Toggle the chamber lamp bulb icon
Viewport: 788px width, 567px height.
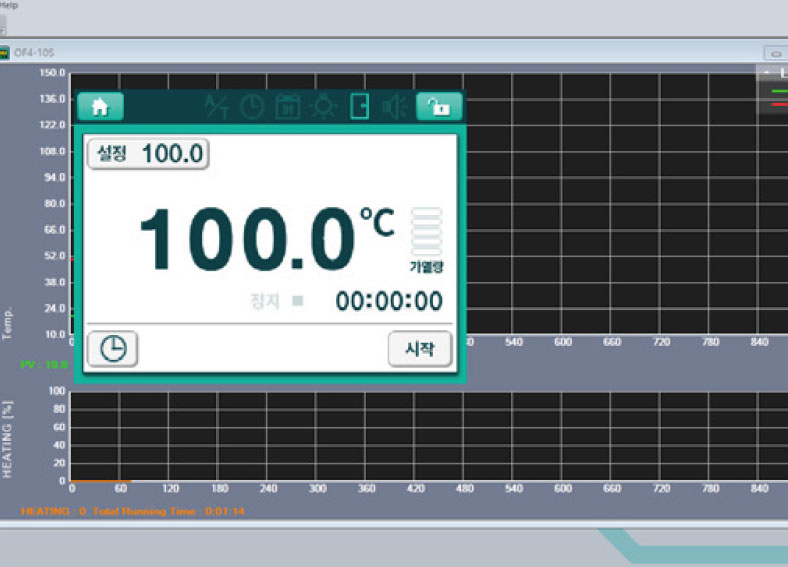[x=323, y=106]
